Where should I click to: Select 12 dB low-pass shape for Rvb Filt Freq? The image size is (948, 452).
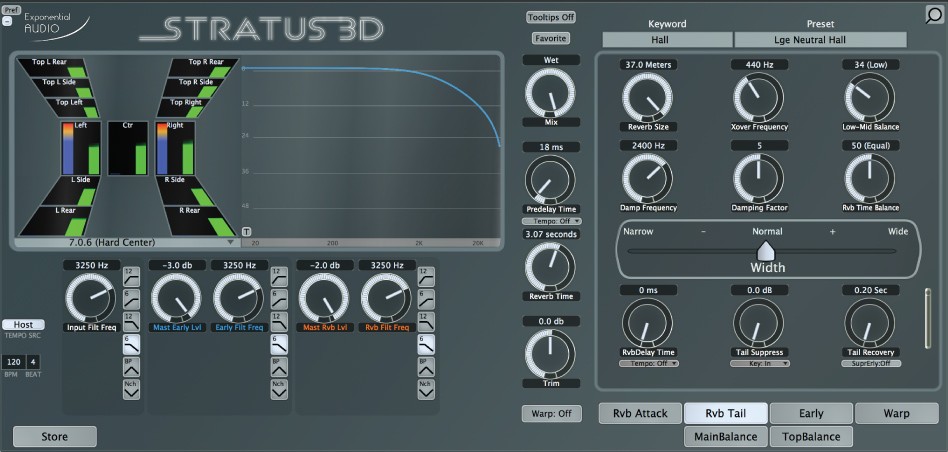[426, 321]
